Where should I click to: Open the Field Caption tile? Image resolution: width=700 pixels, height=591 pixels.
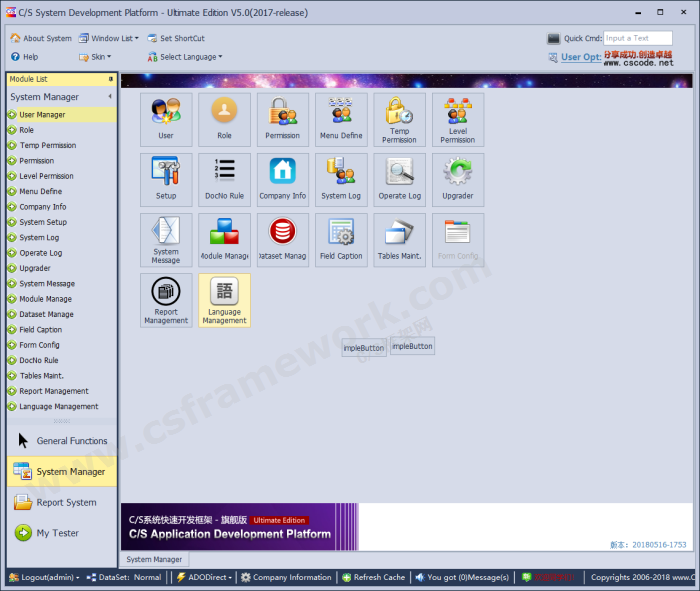[x=341, y=239]
